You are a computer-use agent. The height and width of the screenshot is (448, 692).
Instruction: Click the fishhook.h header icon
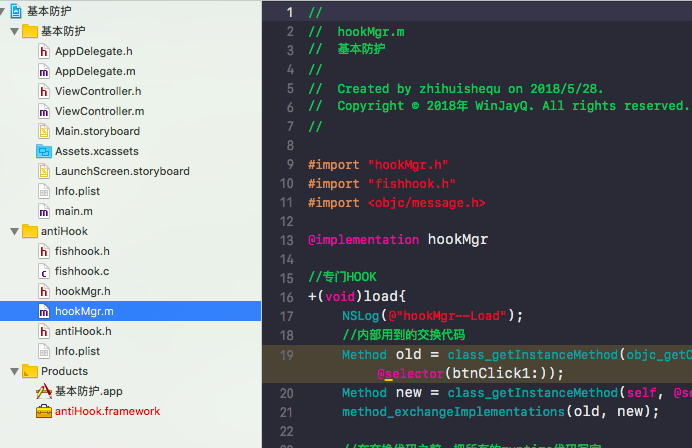44,252
